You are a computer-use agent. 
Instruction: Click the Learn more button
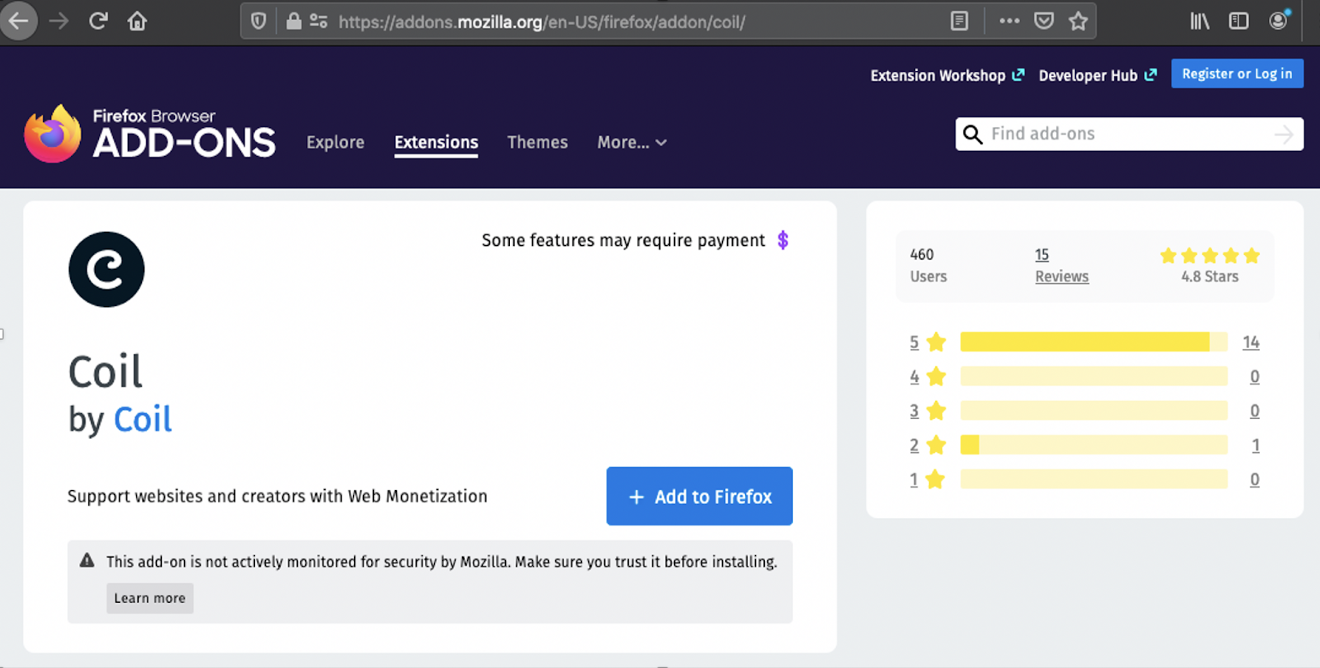150,598
